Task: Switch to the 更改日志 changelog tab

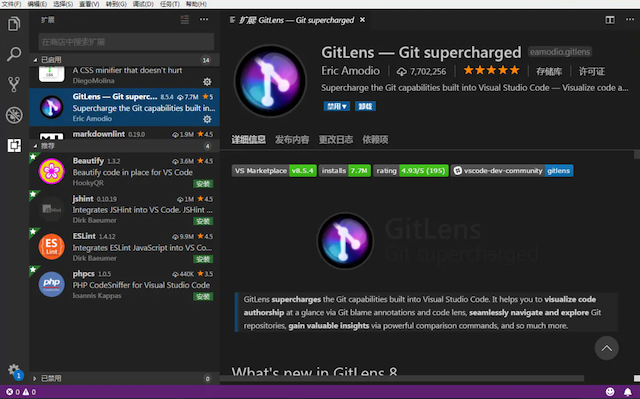Action: tap(336, 140)
